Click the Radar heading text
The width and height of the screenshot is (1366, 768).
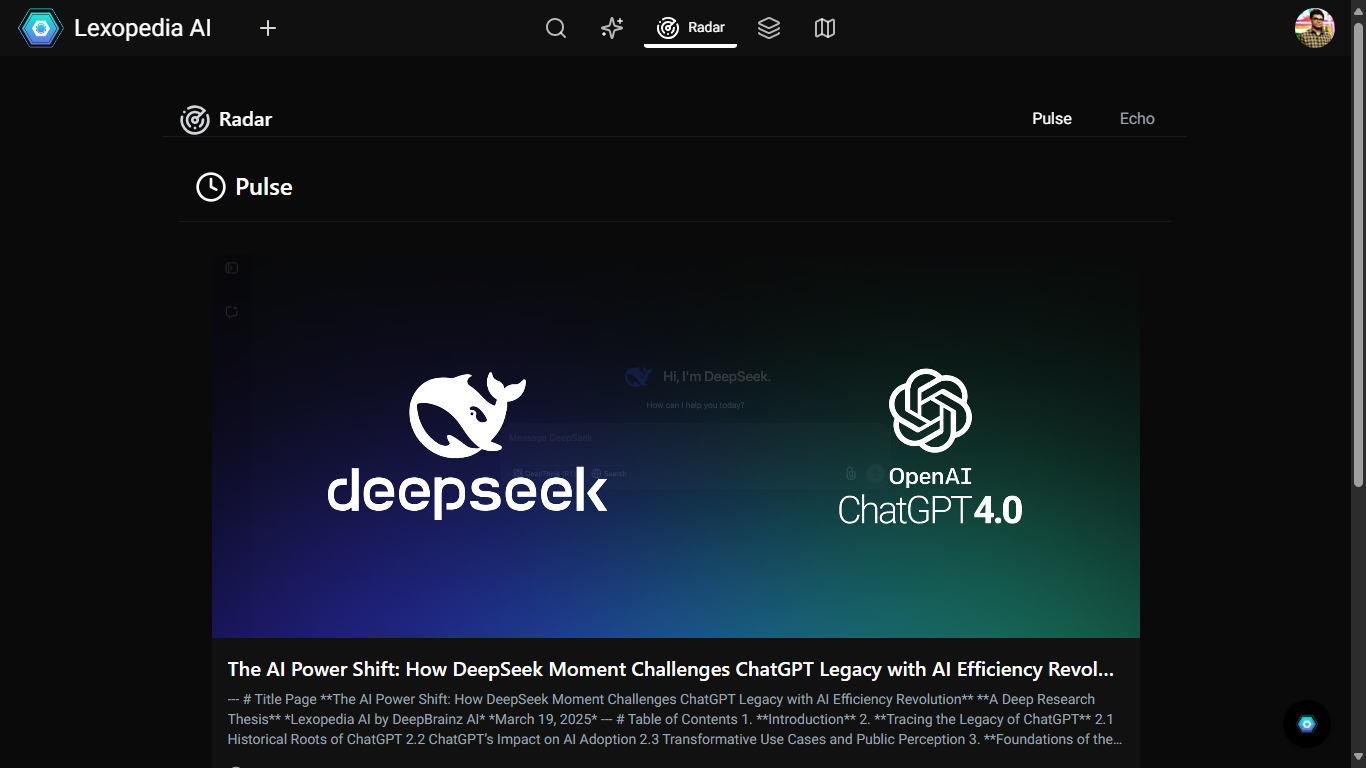[246, 119]
